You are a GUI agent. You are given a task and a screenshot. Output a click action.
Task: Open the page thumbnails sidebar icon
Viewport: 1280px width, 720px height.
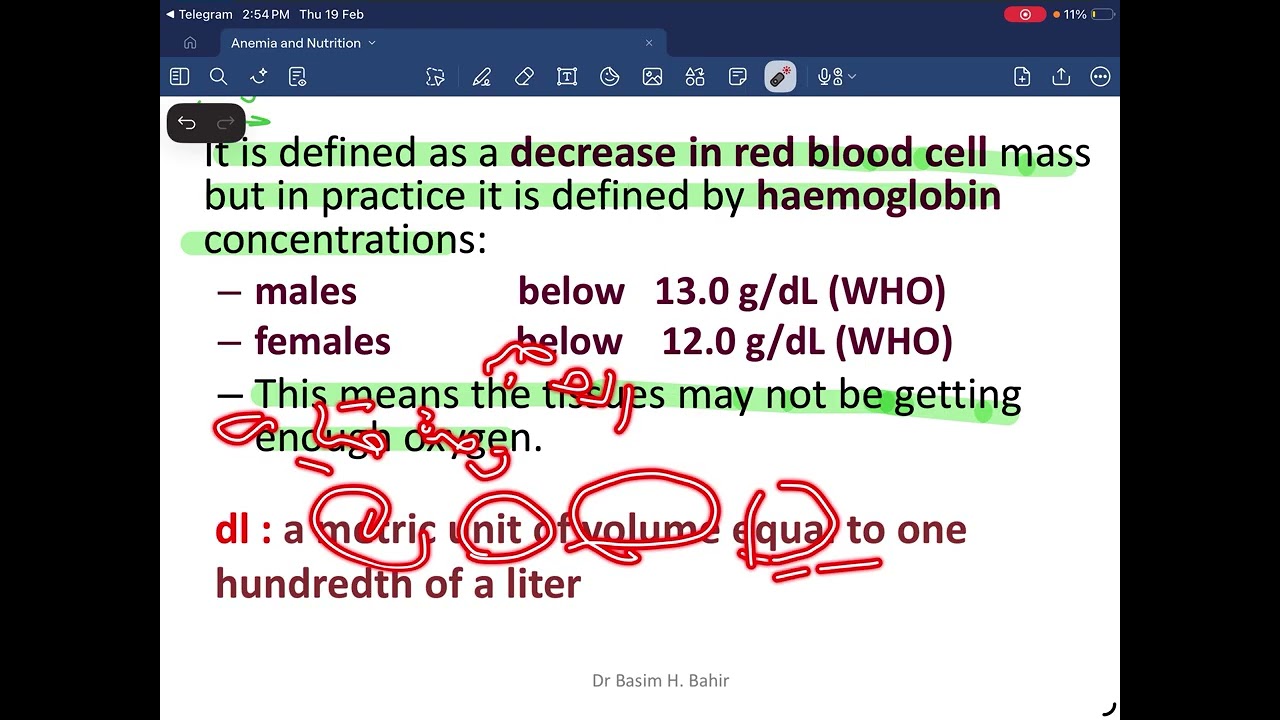(x=179, y=77)
